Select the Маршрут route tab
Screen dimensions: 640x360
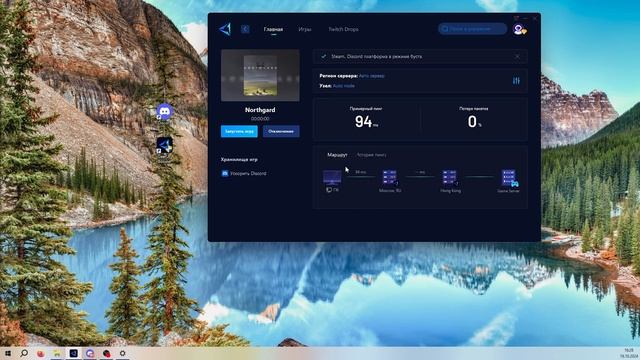[x=337, y=155]
